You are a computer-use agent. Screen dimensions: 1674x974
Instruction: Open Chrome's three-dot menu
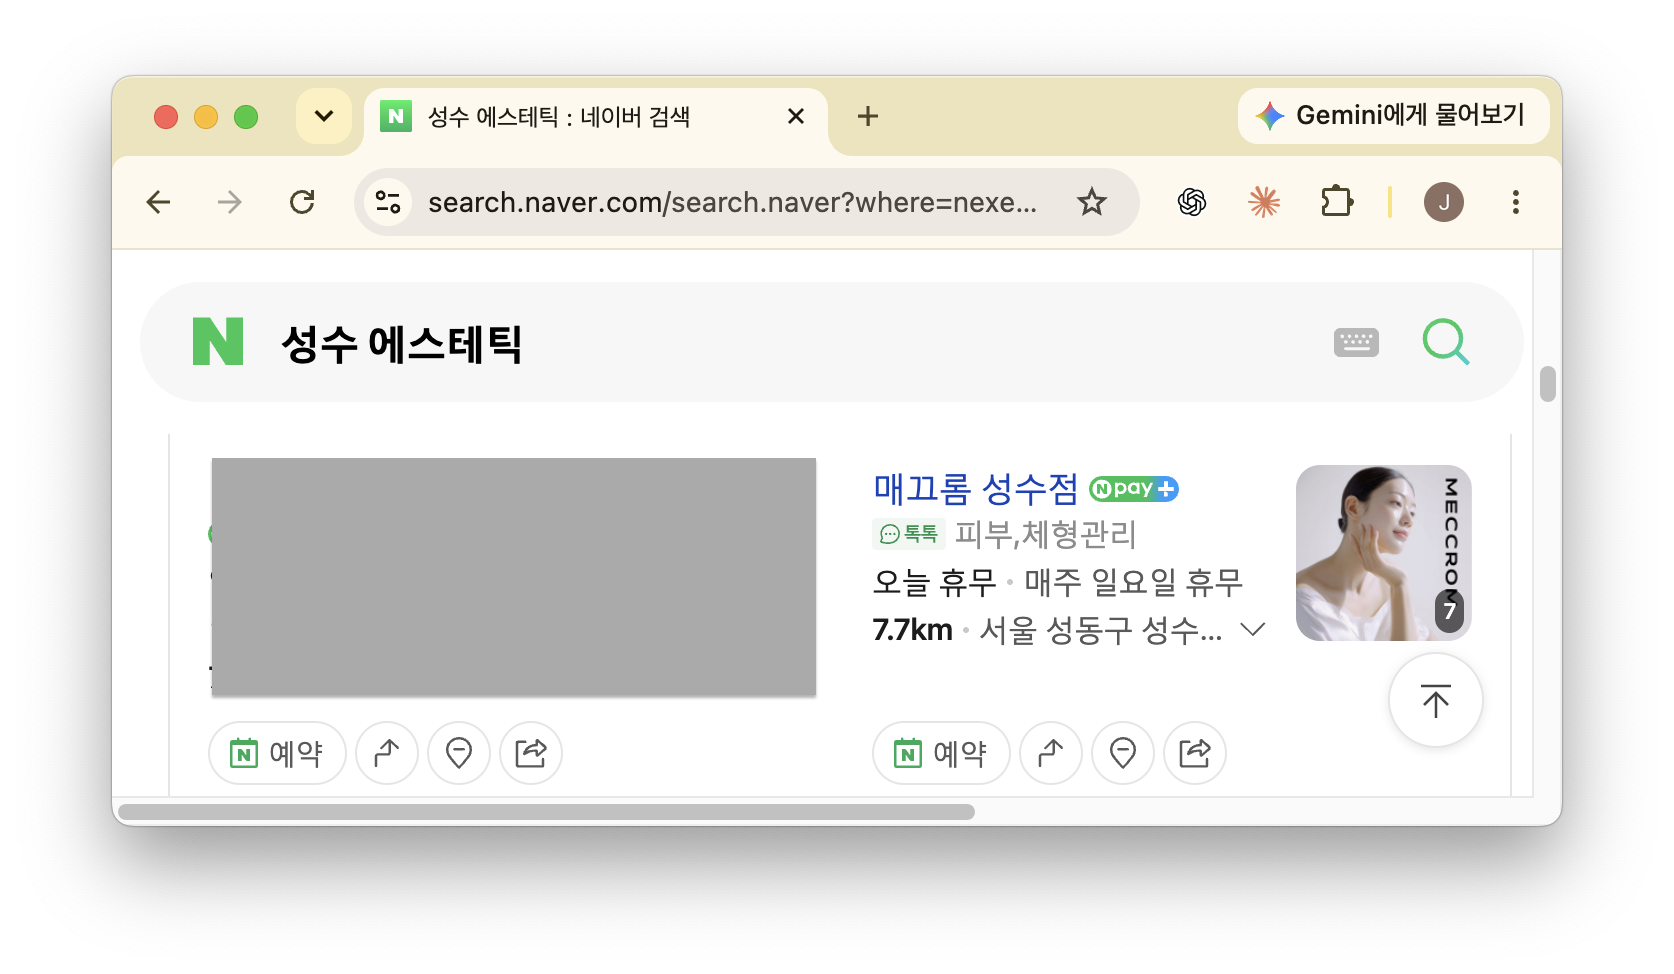coord(1516,202)
